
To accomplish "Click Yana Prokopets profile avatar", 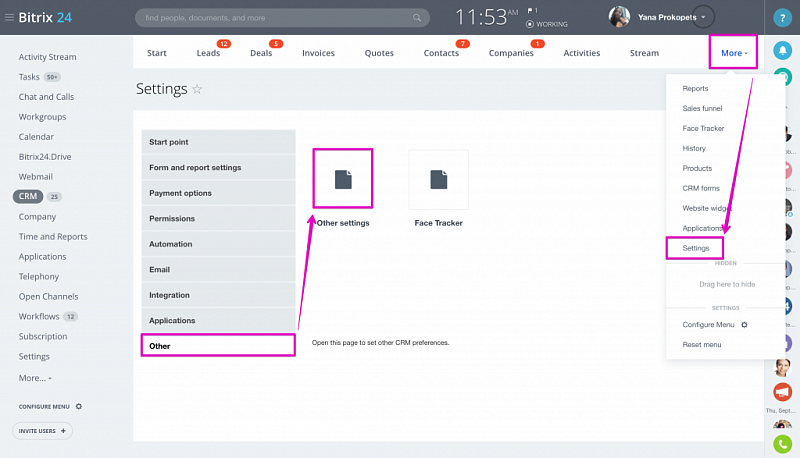I will pyautogui.click(x=619, y=17).
